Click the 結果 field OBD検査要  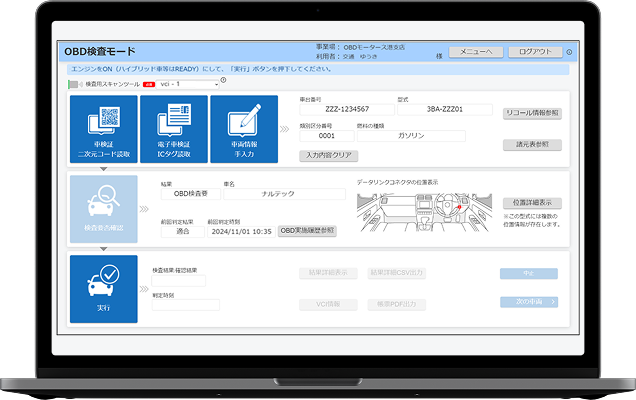[x=191, y=194]
